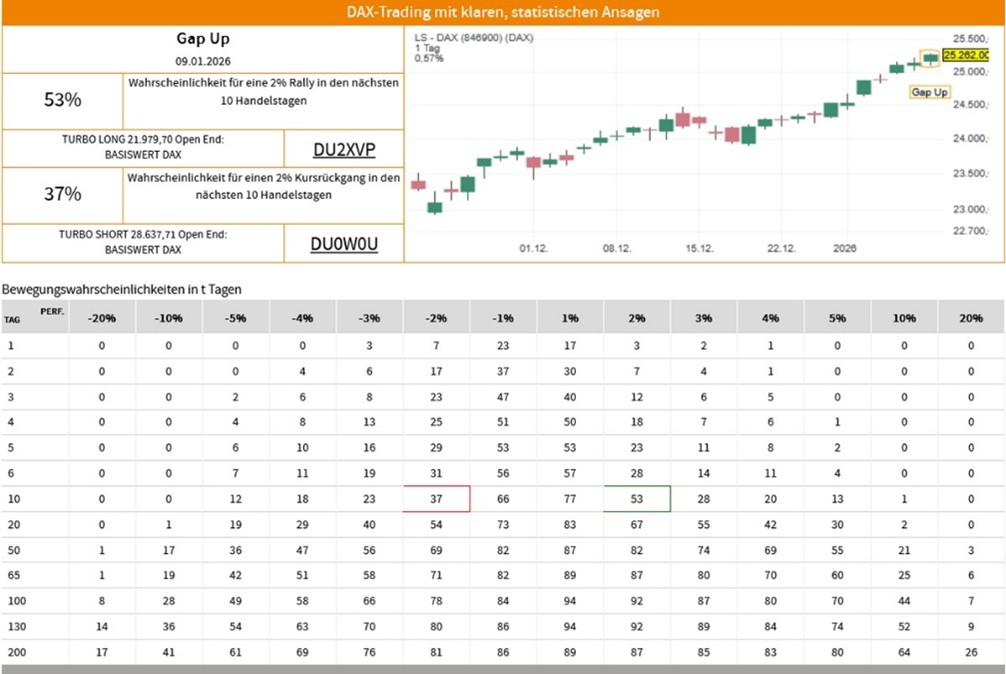Click the green-outlined 53 cell in table
Image resolution: width=1006 pixels, height=674 pixels.
coord(637,498)
